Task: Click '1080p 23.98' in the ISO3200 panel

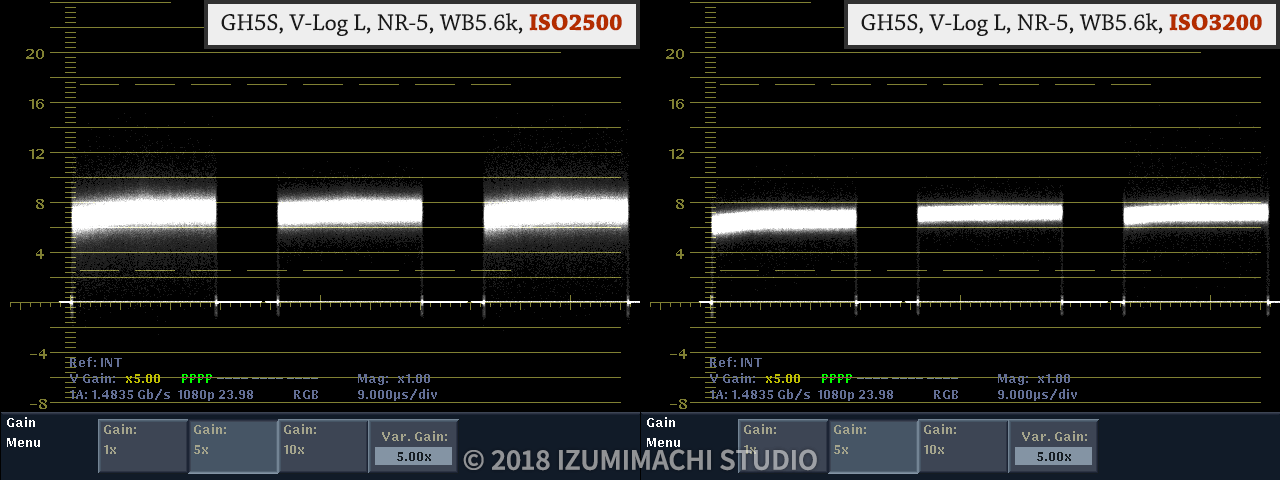Action: point(856,395)
